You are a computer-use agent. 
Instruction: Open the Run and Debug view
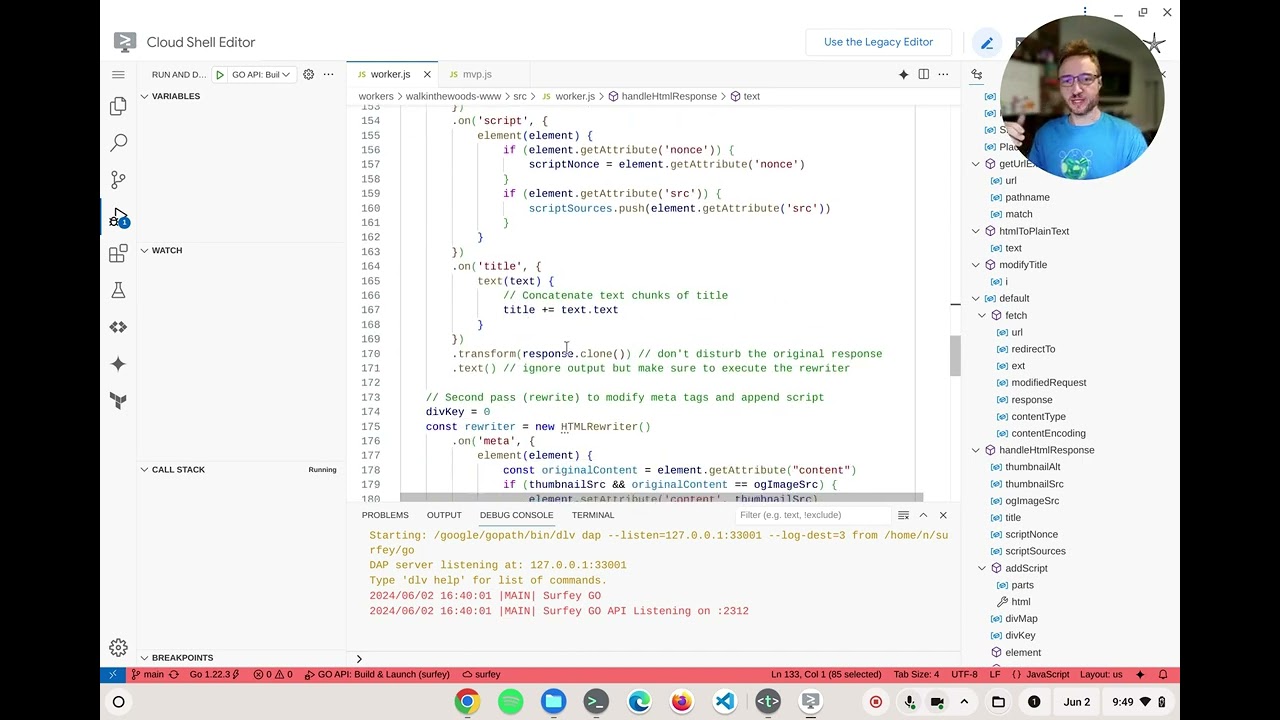(x=118, y=217)
